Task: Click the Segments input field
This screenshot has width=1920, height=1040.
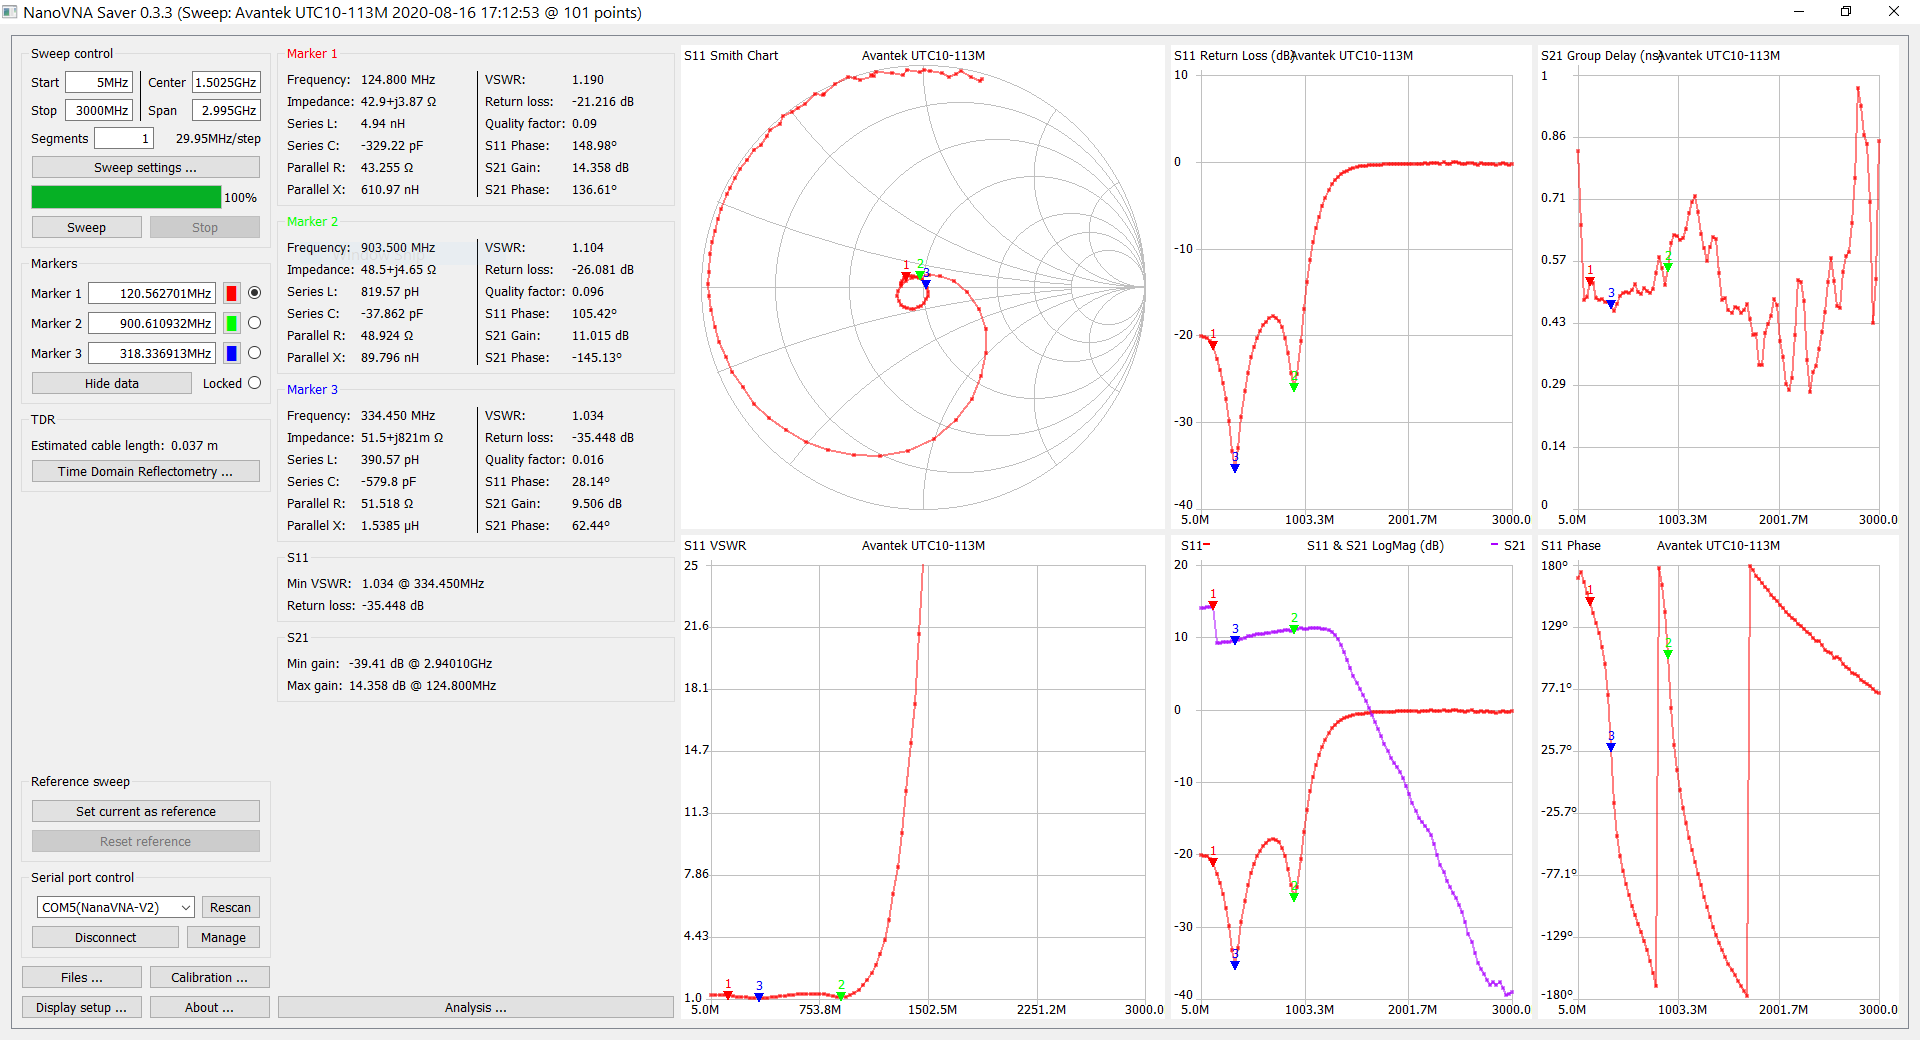Action: (124, 138)
